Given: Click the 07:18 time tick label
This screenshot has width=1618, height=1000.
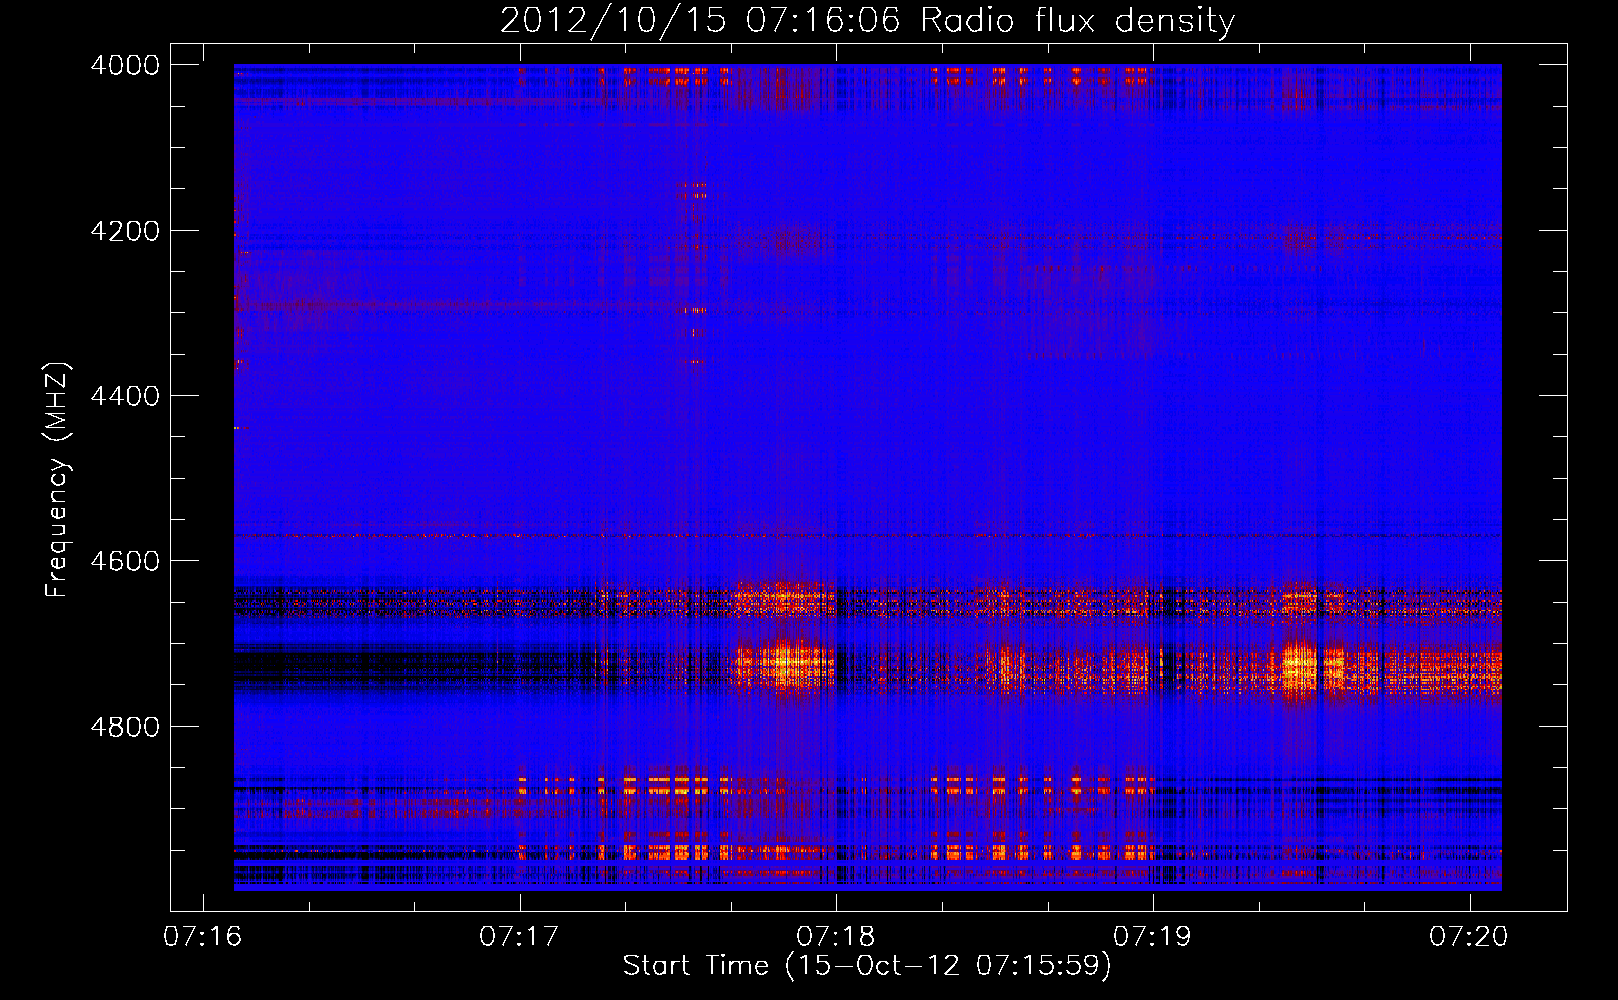Looking at the screenshot, I should [836, 937].
